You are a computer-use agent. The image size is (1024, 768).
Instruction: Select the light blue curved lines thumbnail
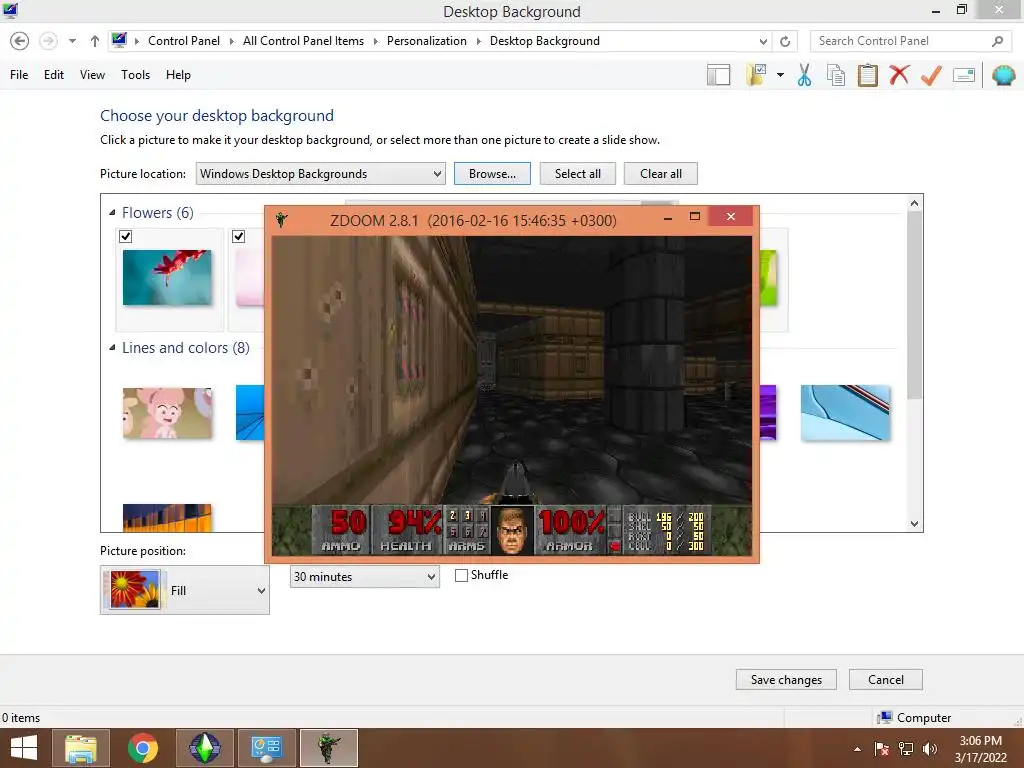tap(845, 413)
